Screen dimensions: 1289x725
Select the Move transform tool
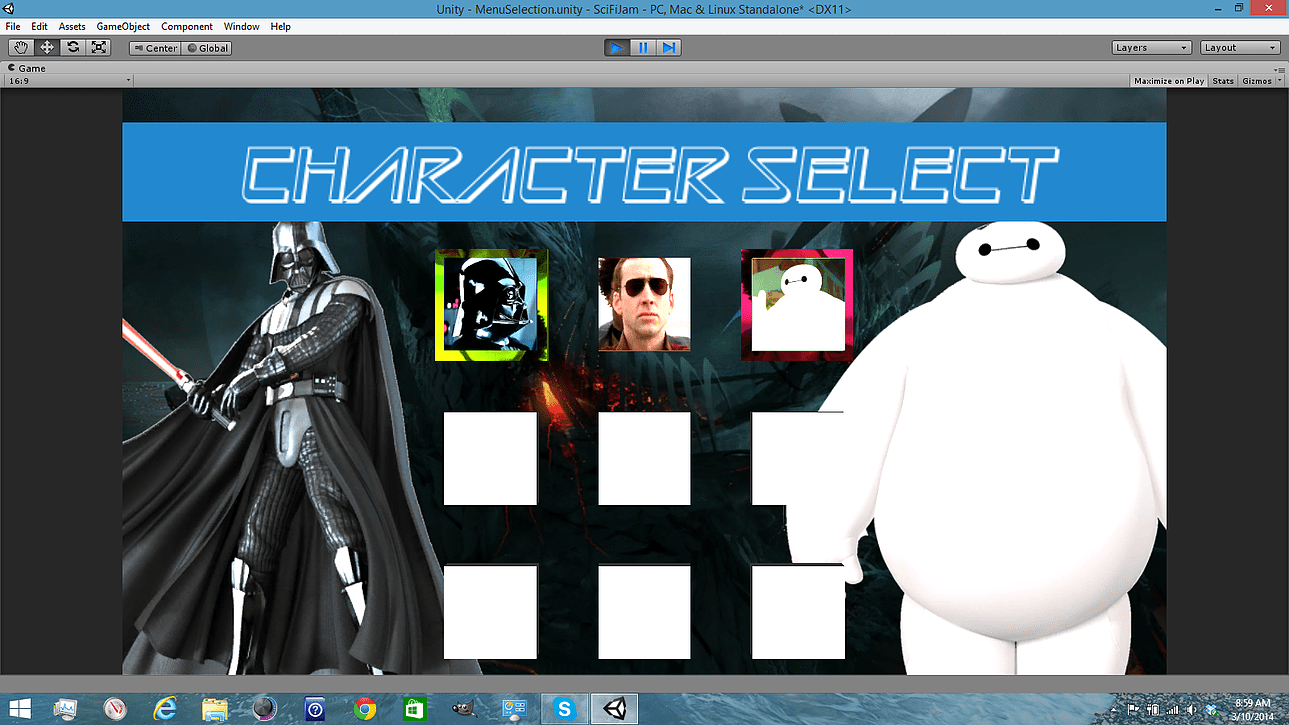47,47
